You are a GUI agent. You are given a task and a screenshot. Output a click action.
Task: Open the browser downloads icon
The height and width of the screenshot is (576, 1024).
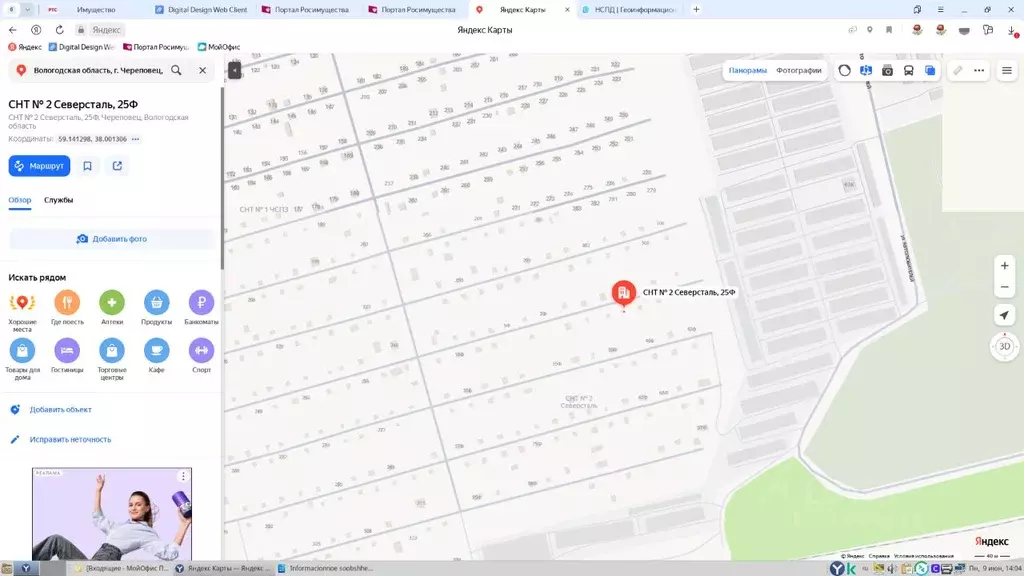tap(1011, 30)
